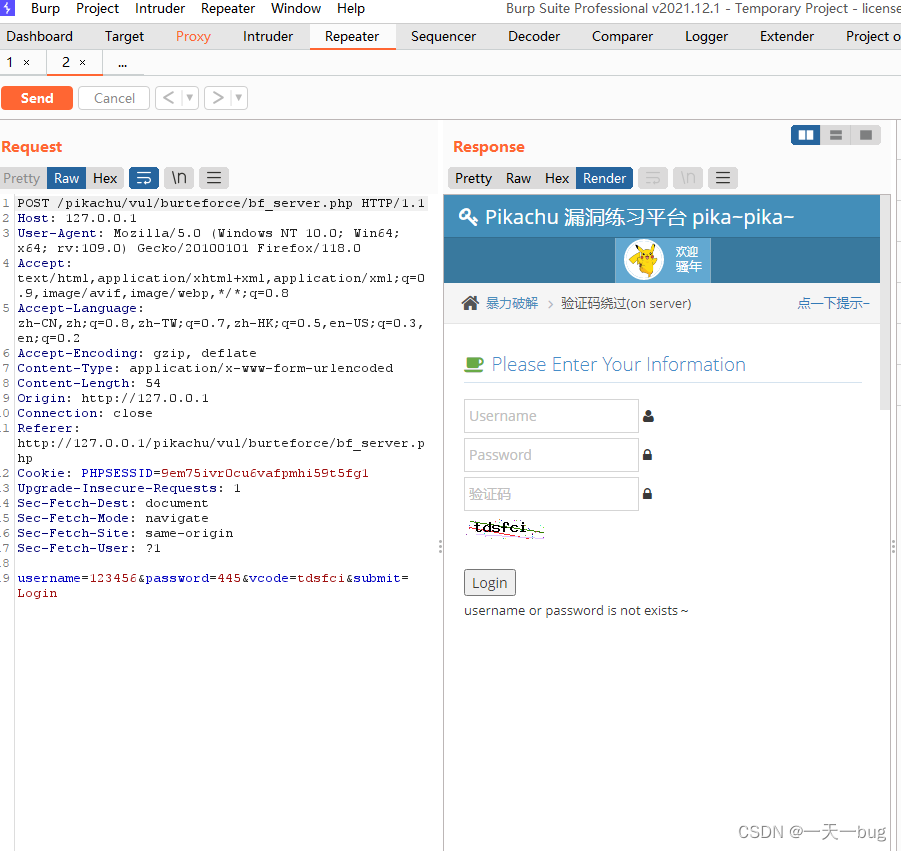Click the Pikachu avatar image
This screenshot has width=901, height=851.
(x=644, y=260)
